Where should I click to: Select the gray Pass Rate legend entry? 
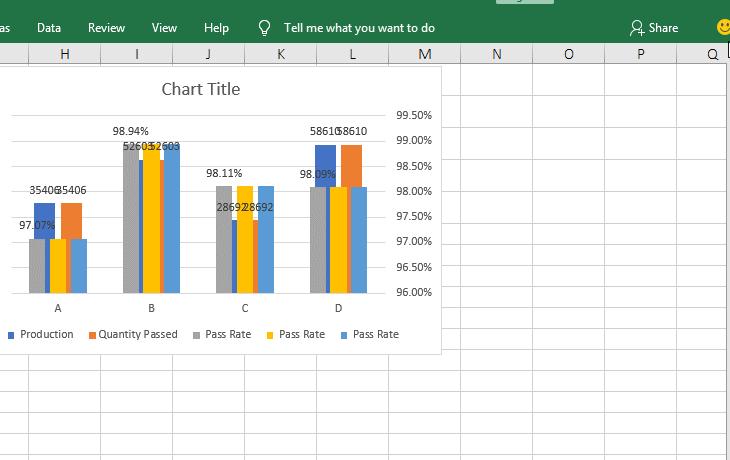coord(221,334)
